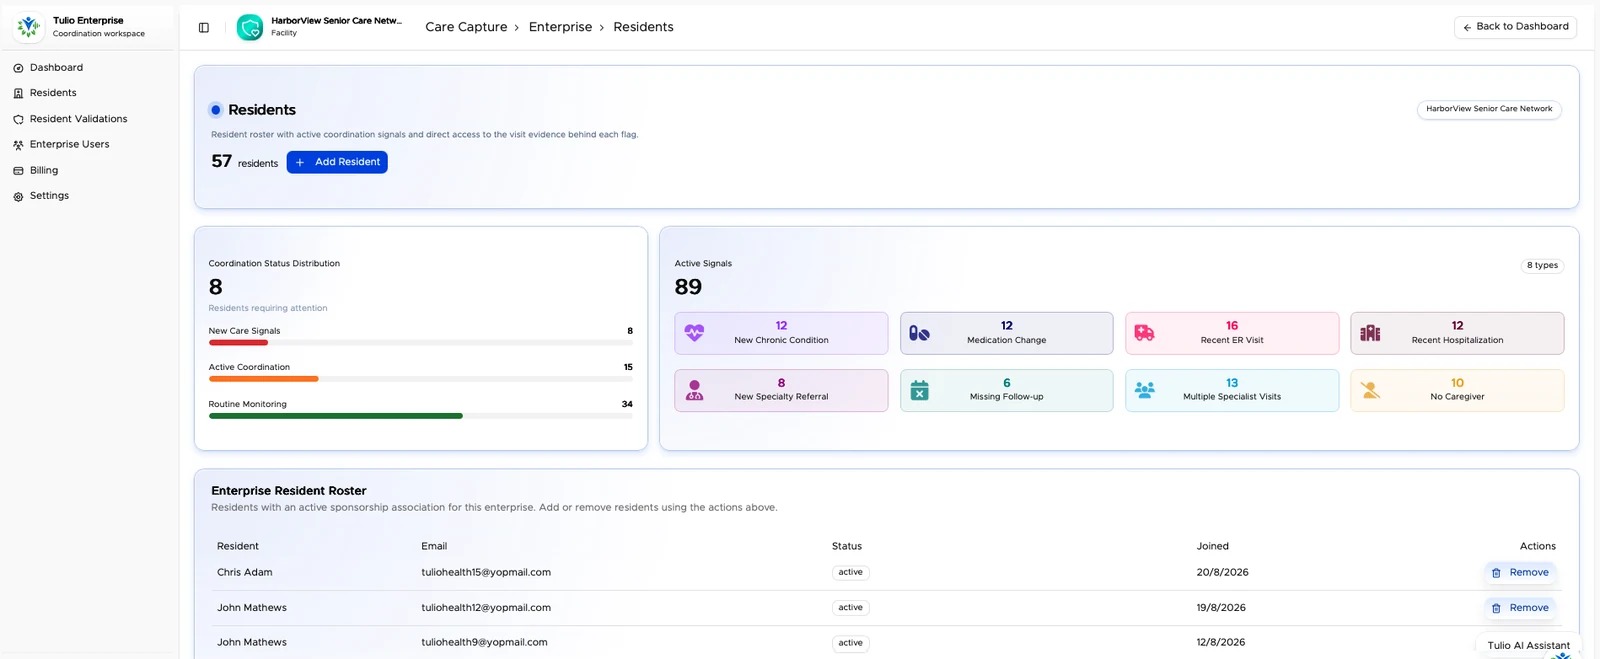The image size is (1600, 659).
Task: Click the Chris Adam resident name
Action: [245, 573]
